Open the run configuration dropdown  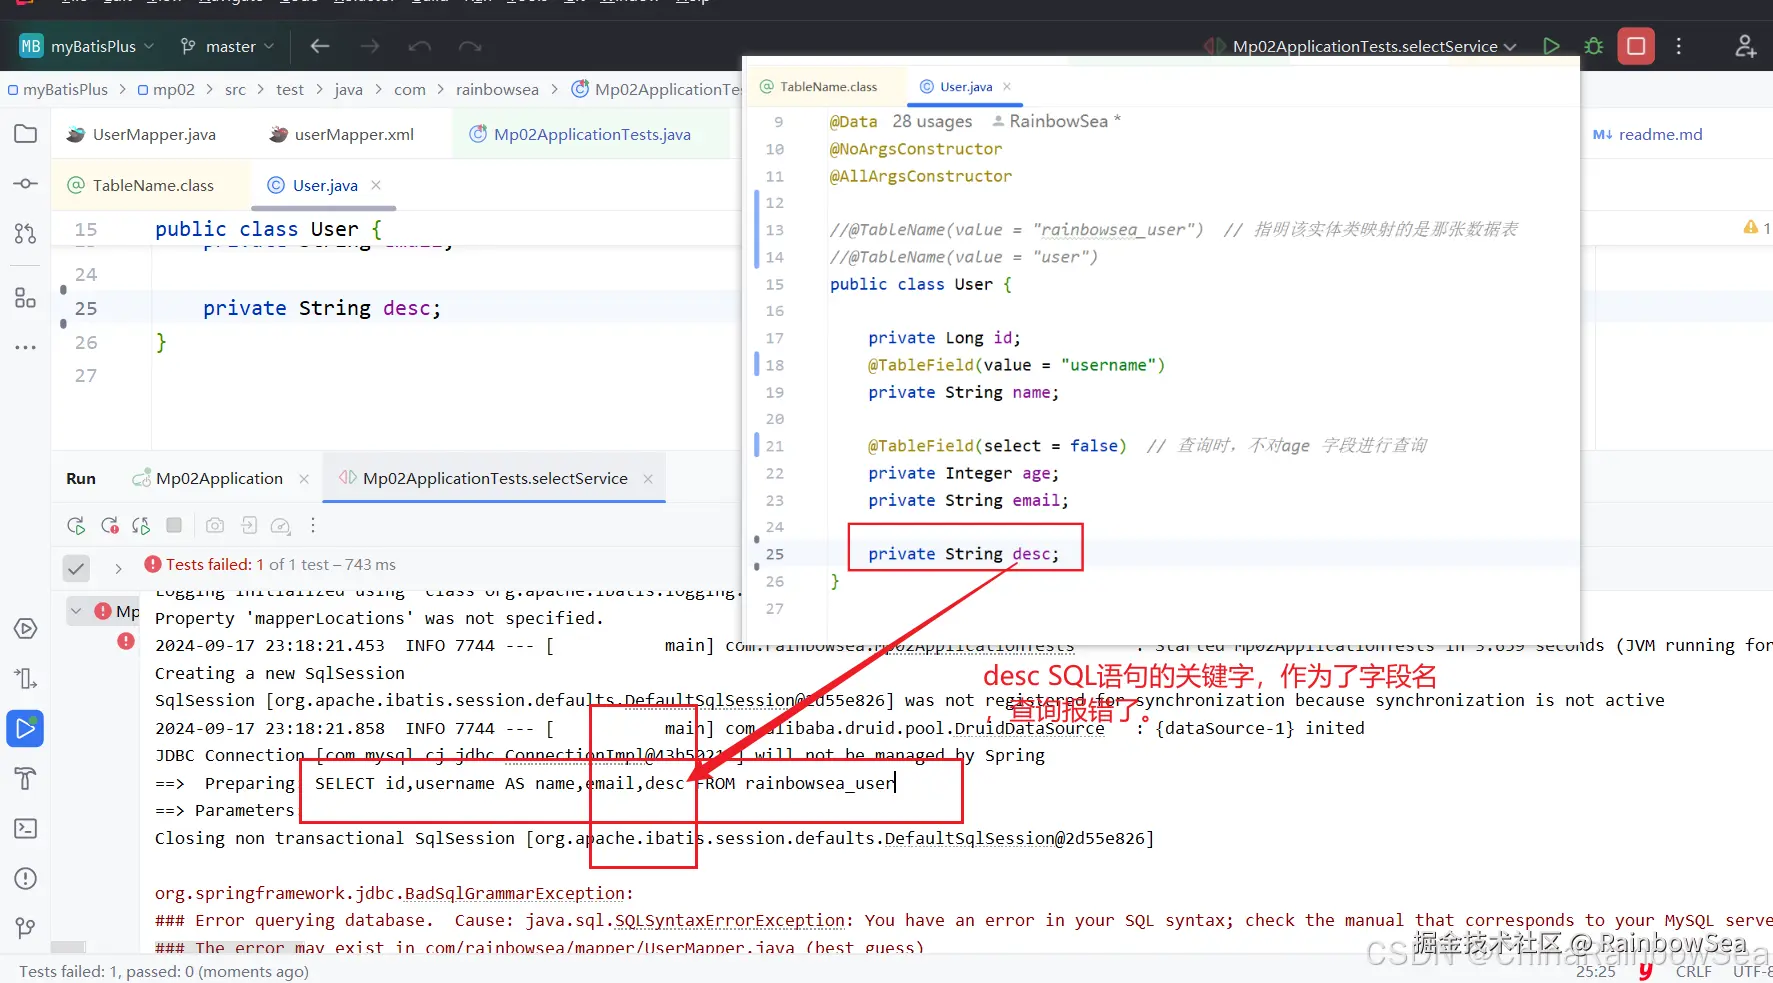(x=1362, y=46)
